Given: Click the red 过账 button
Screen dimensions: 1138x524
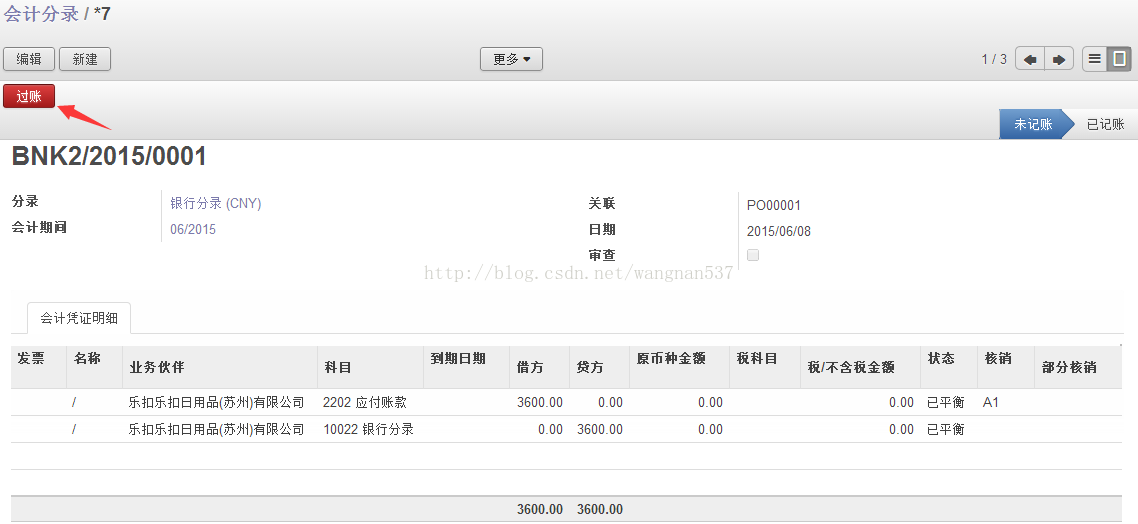Looking at the screenshot, I should 29,97.
